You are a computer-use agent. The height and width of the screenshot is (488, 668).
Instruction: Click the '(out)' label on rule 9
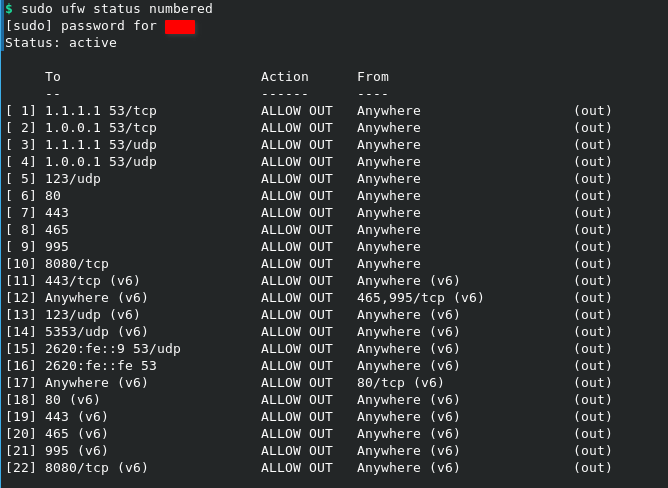click(592, 247)
